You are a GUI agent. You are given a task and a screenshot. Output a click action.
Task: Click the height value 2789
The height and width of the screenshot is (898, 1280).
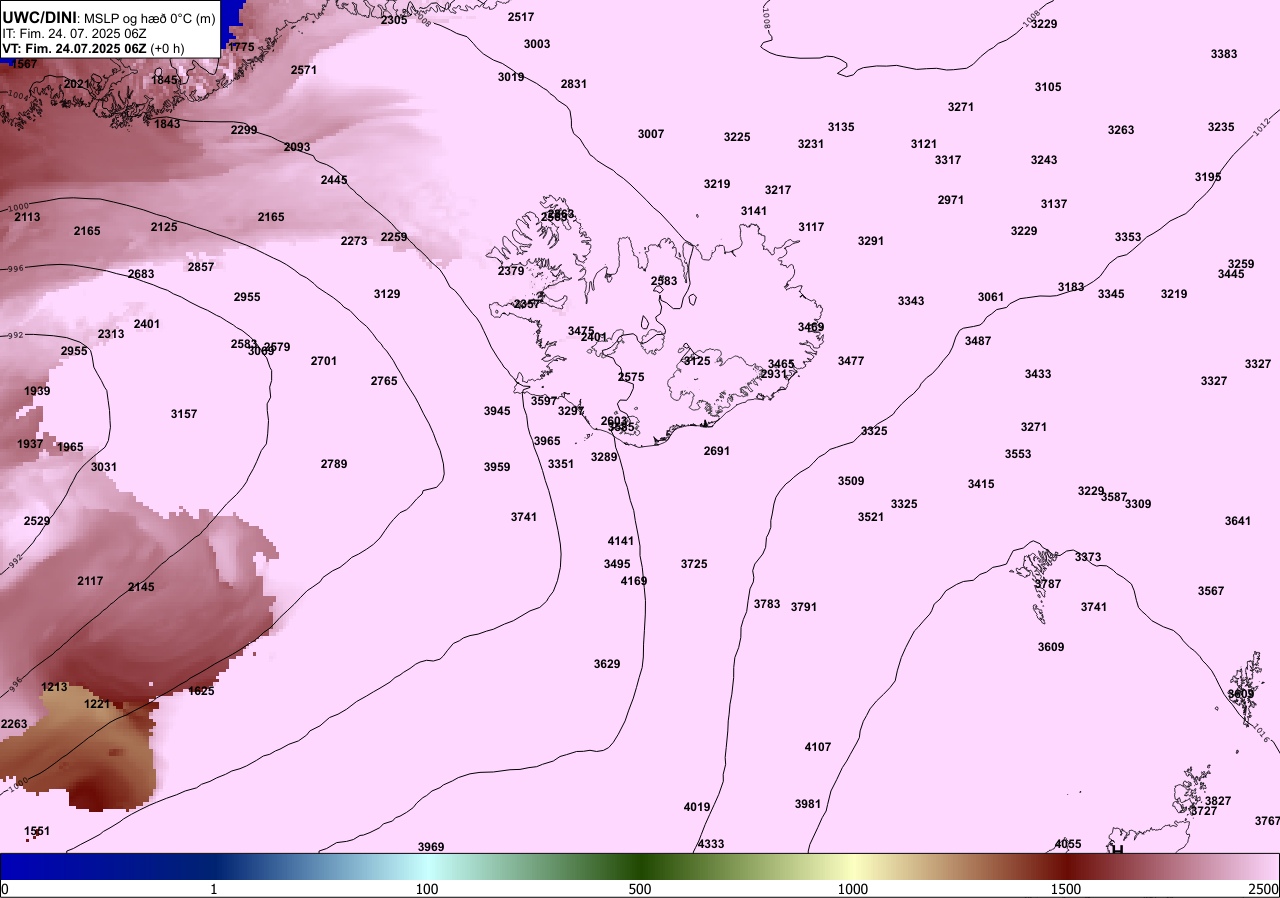(x=334, y=464)
